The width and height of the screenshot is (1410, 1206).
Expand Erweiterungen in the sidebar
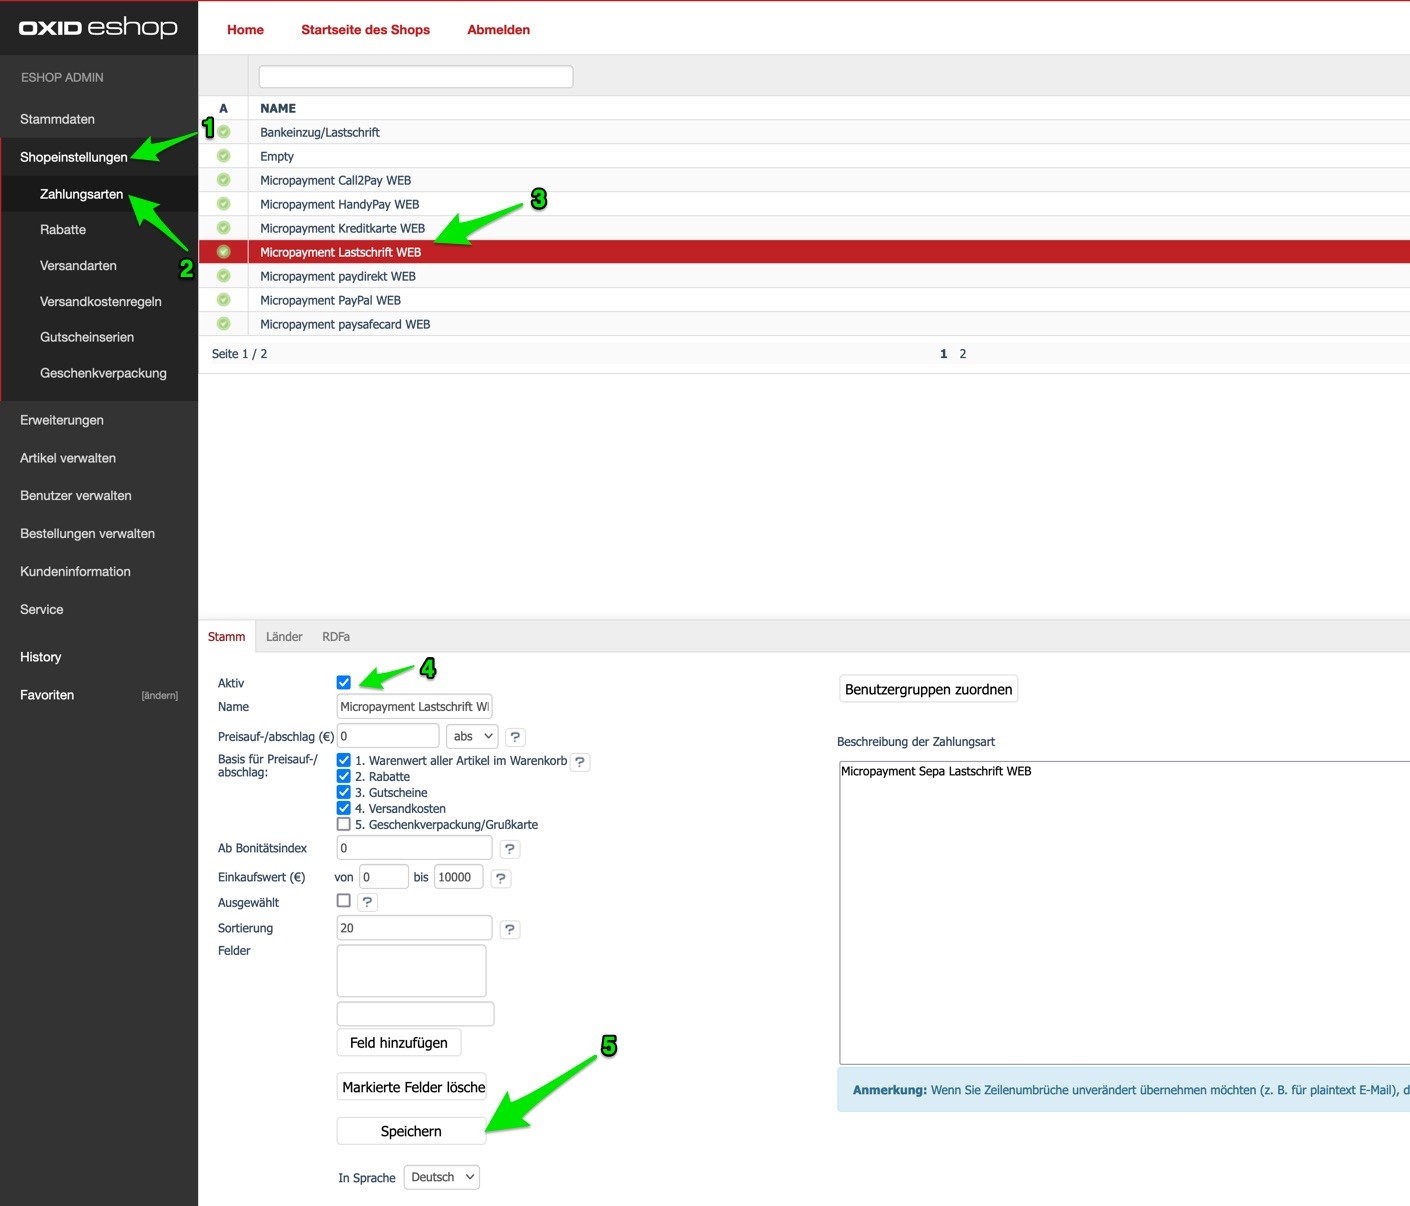coord(62,420)
